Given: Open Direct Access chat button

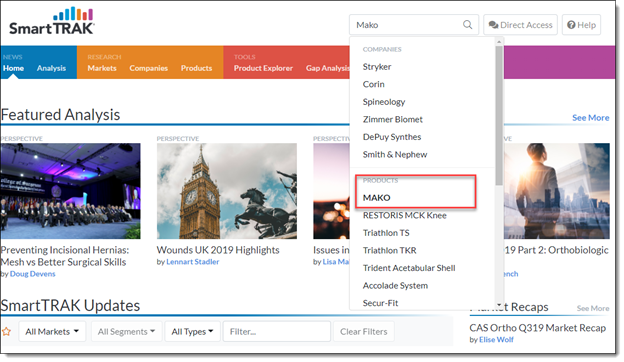Looking at the screenshot, I should (x=520, y=25).
